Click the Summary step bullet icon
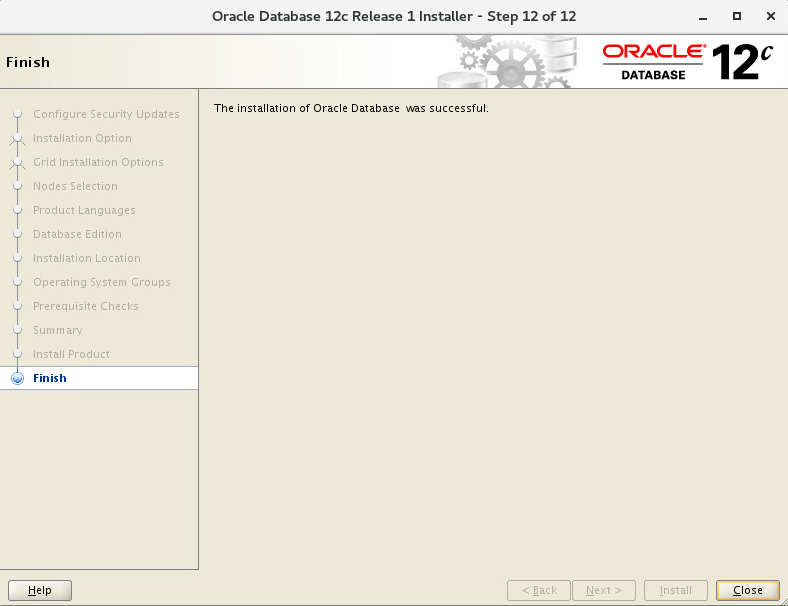This screenshot has height=606, width=788. click(x=18, y=330)
